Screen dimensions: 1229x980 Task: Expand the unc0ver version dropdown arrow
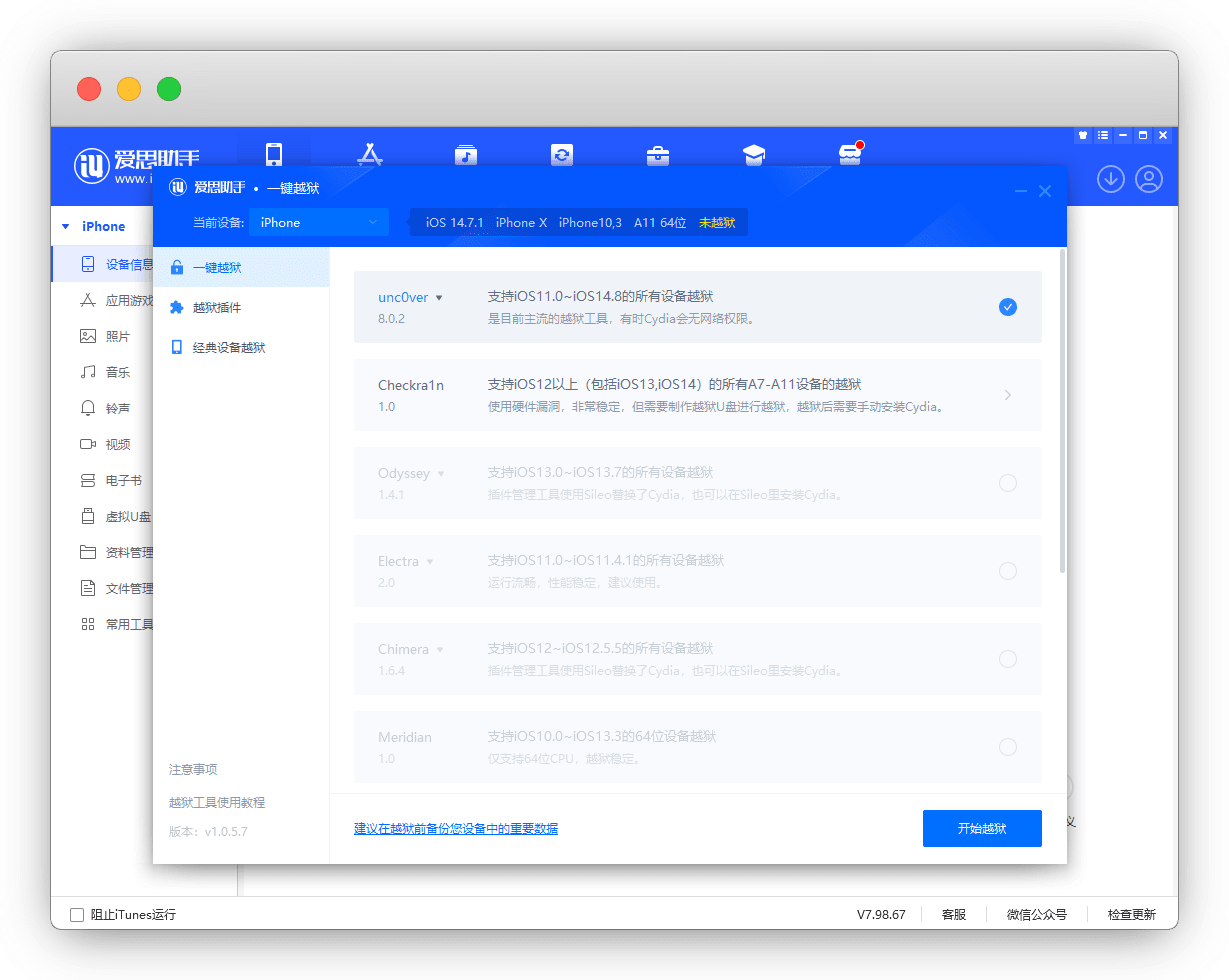(439, 297)
